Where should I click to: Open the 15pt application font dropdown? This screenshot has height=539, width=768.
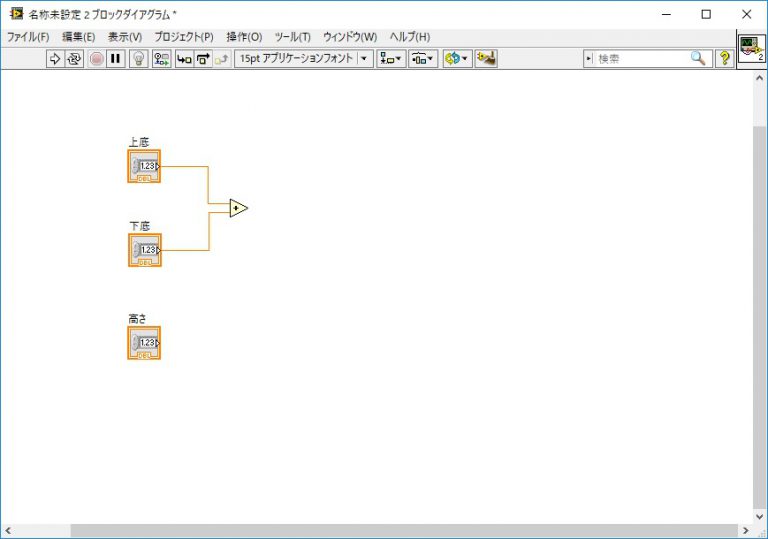click(303, 58)
